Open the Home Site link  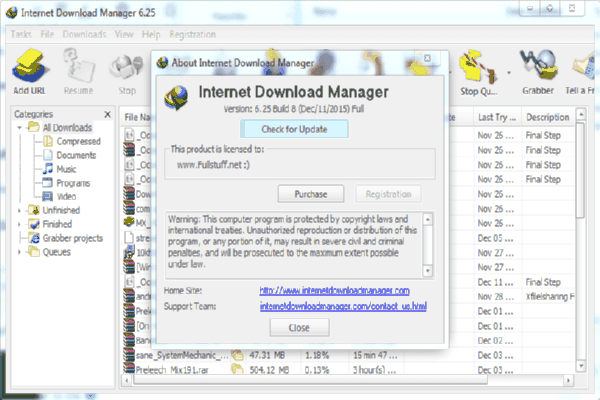pyautogui.click(x=334, y=291)
